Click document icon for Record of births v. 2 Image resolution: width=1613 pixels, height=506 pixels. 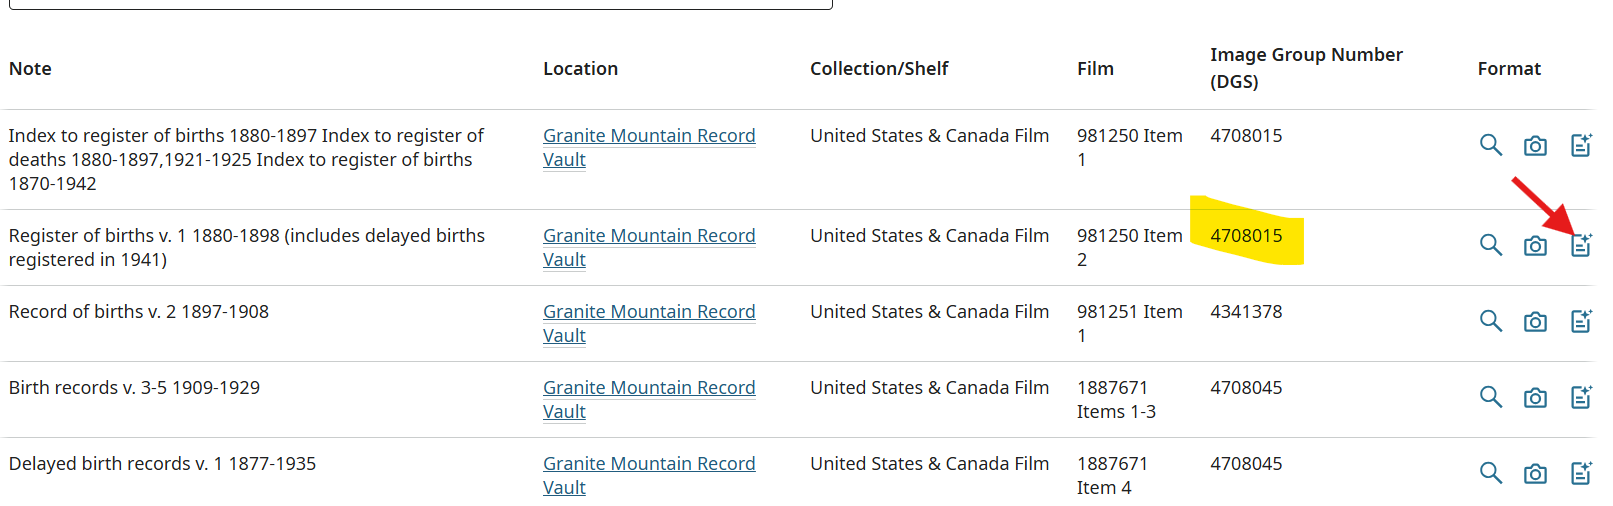(x=1581, y=321)
